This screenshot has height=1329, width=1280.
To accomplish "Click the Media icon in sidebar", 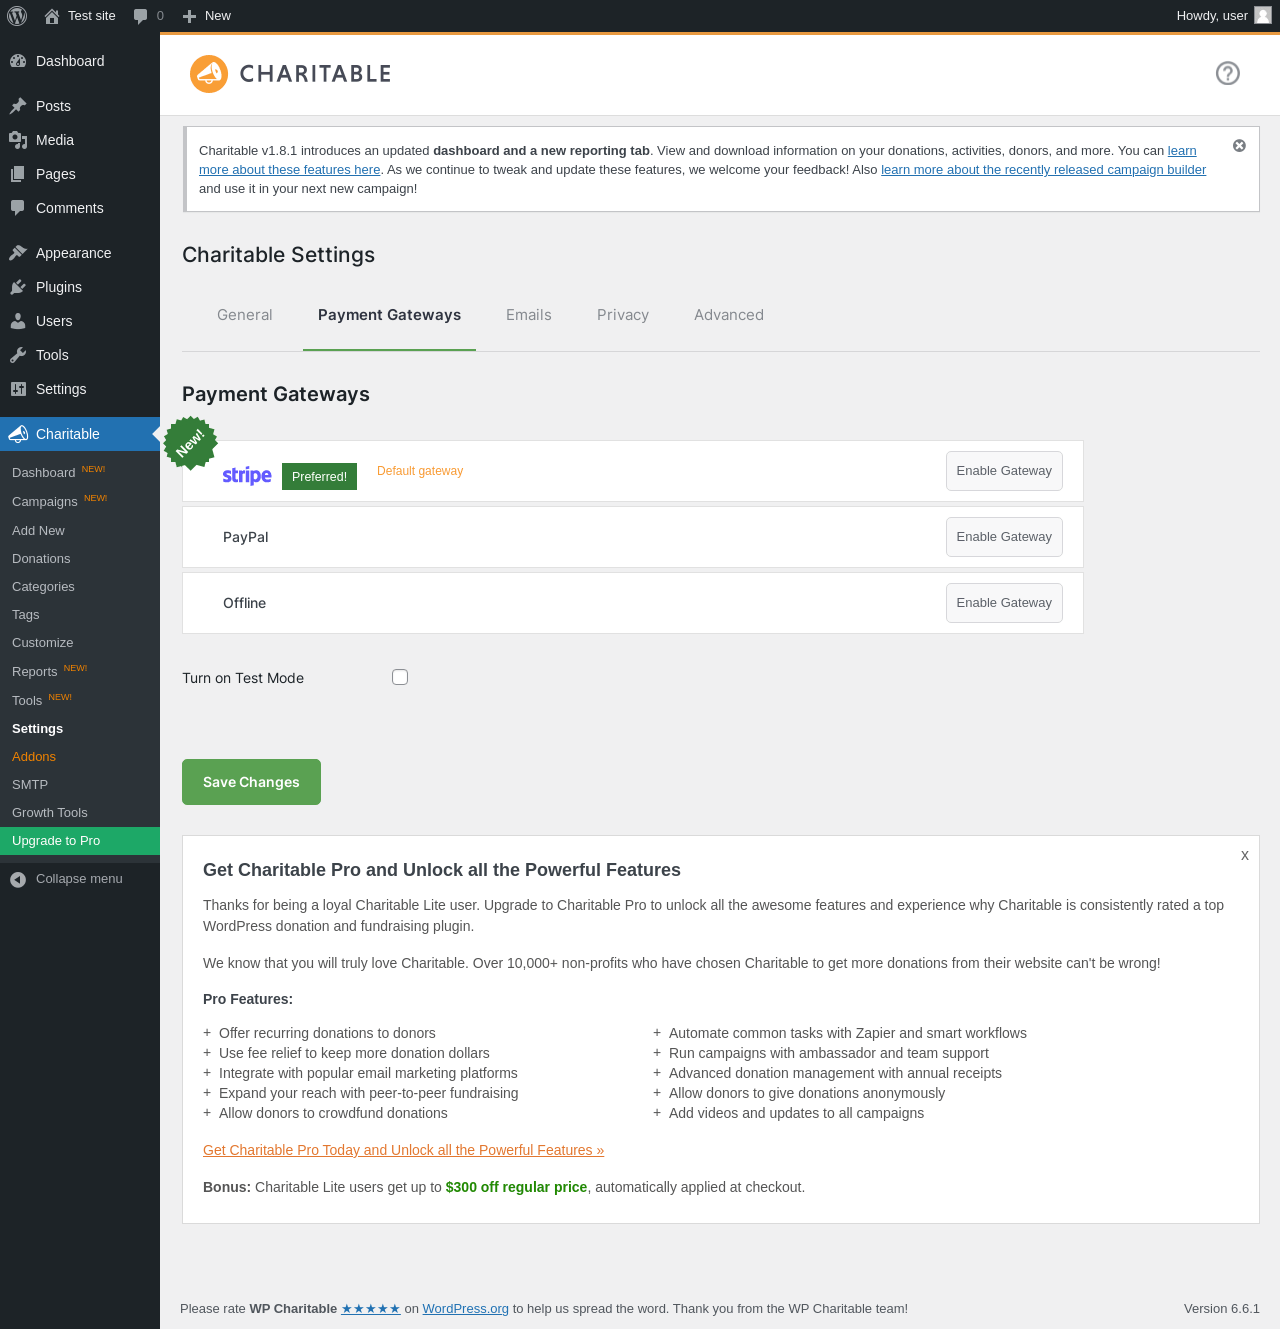I will pos(18,140).
